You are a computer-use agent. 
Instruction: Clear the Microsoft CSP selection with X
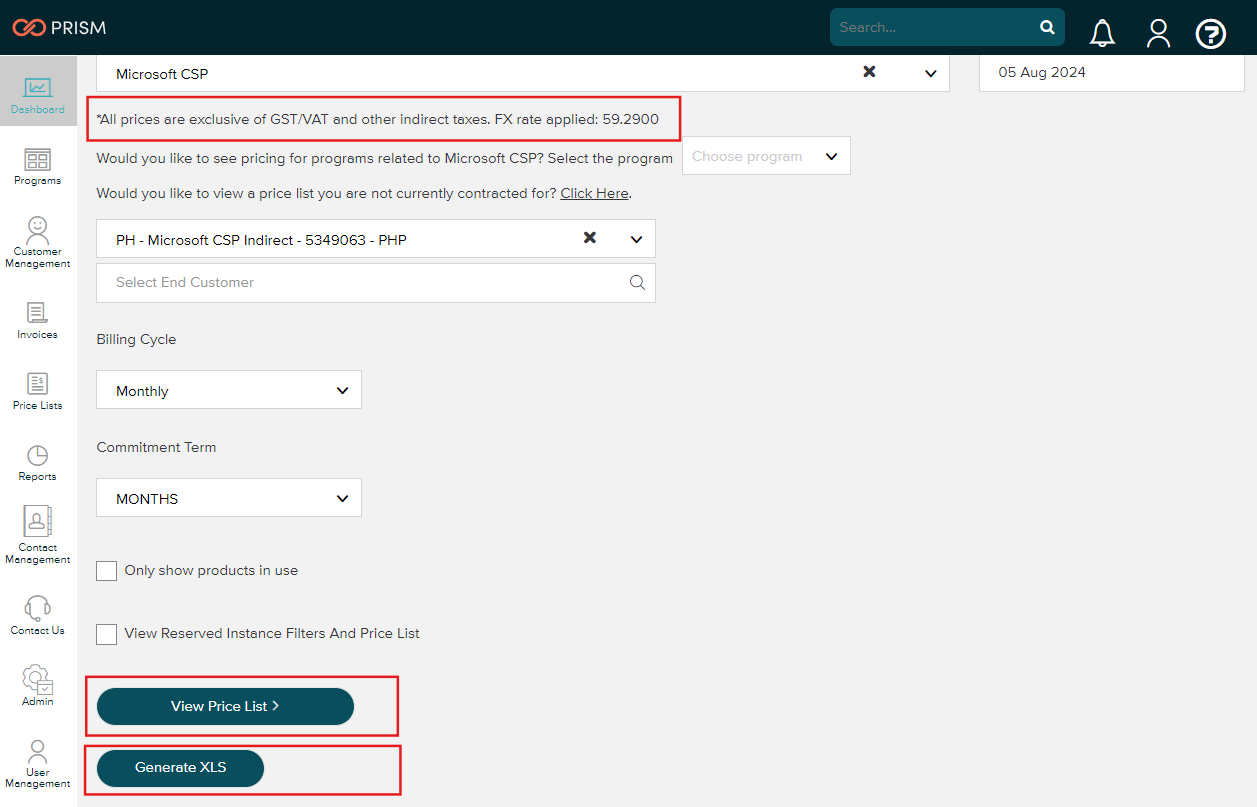(x=869, y=72)
